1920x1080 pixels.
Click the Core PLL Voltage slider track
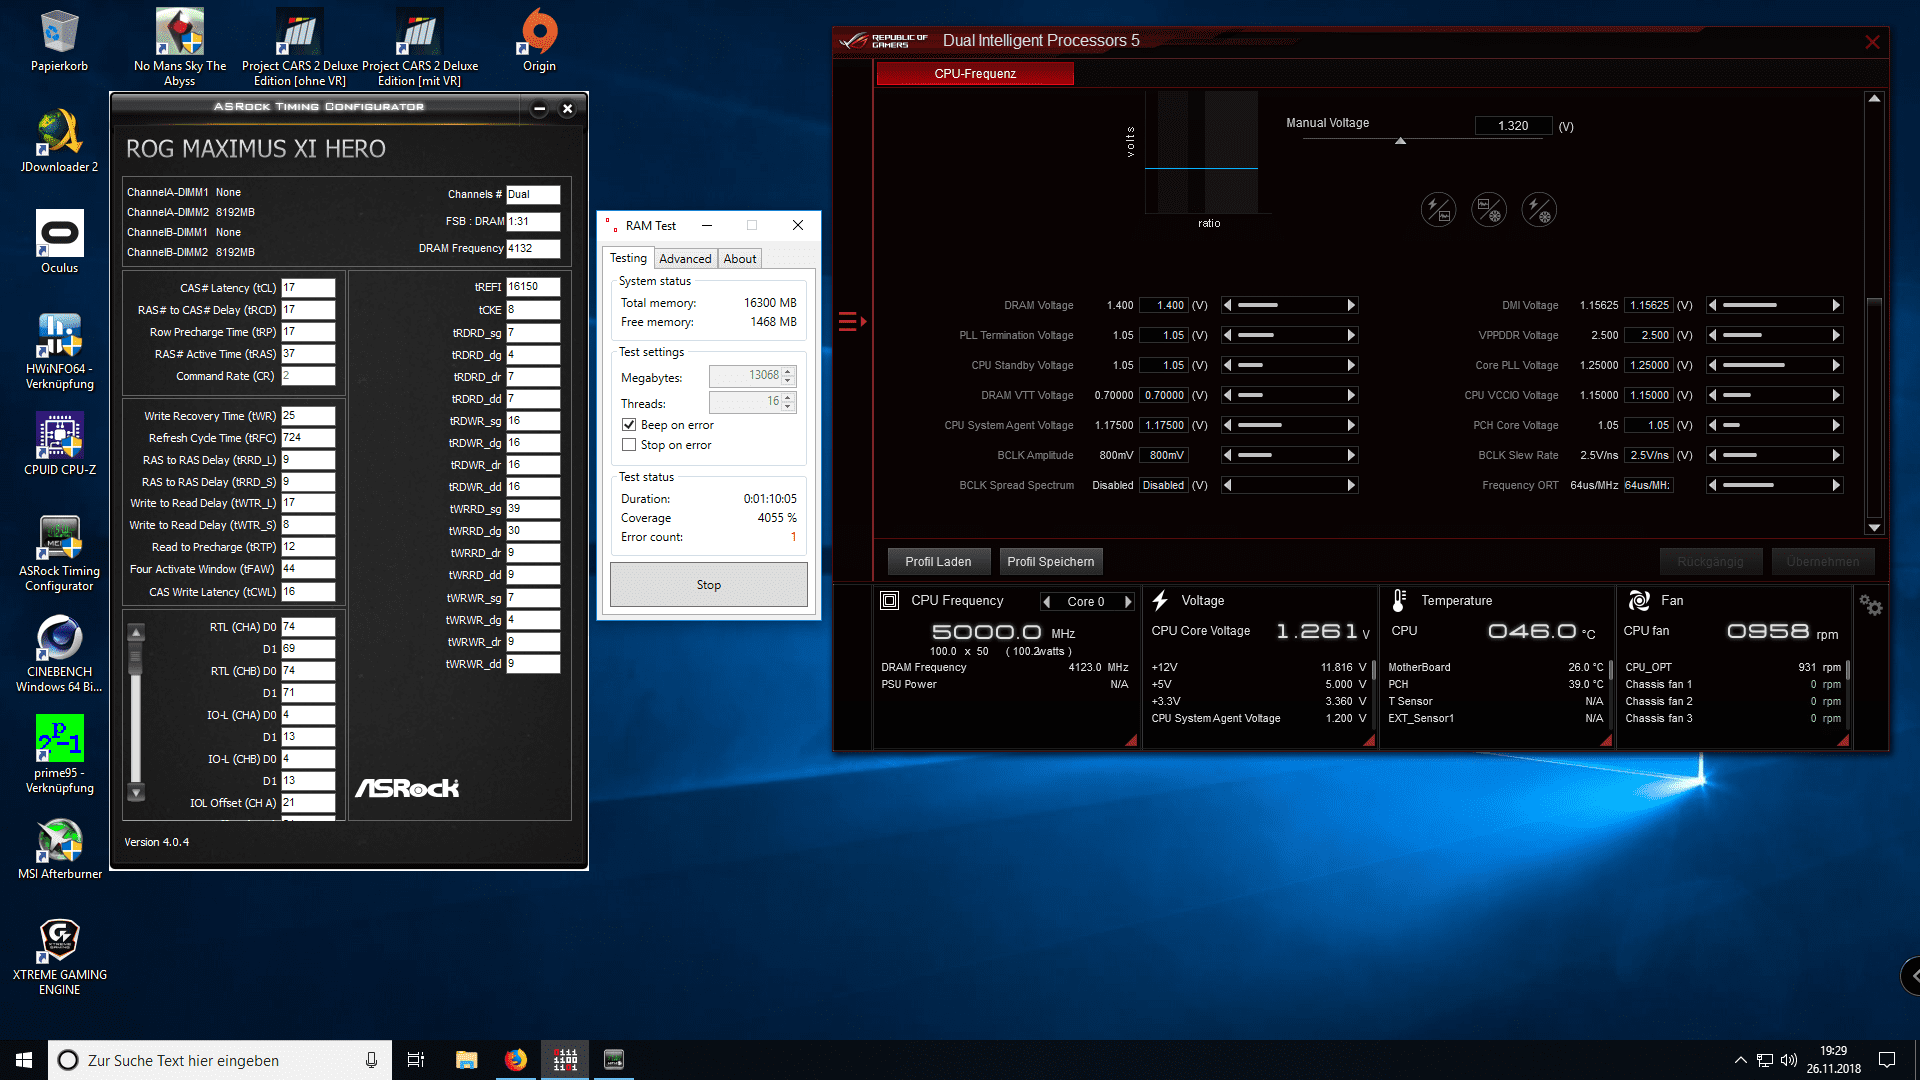coord(1774,365)
